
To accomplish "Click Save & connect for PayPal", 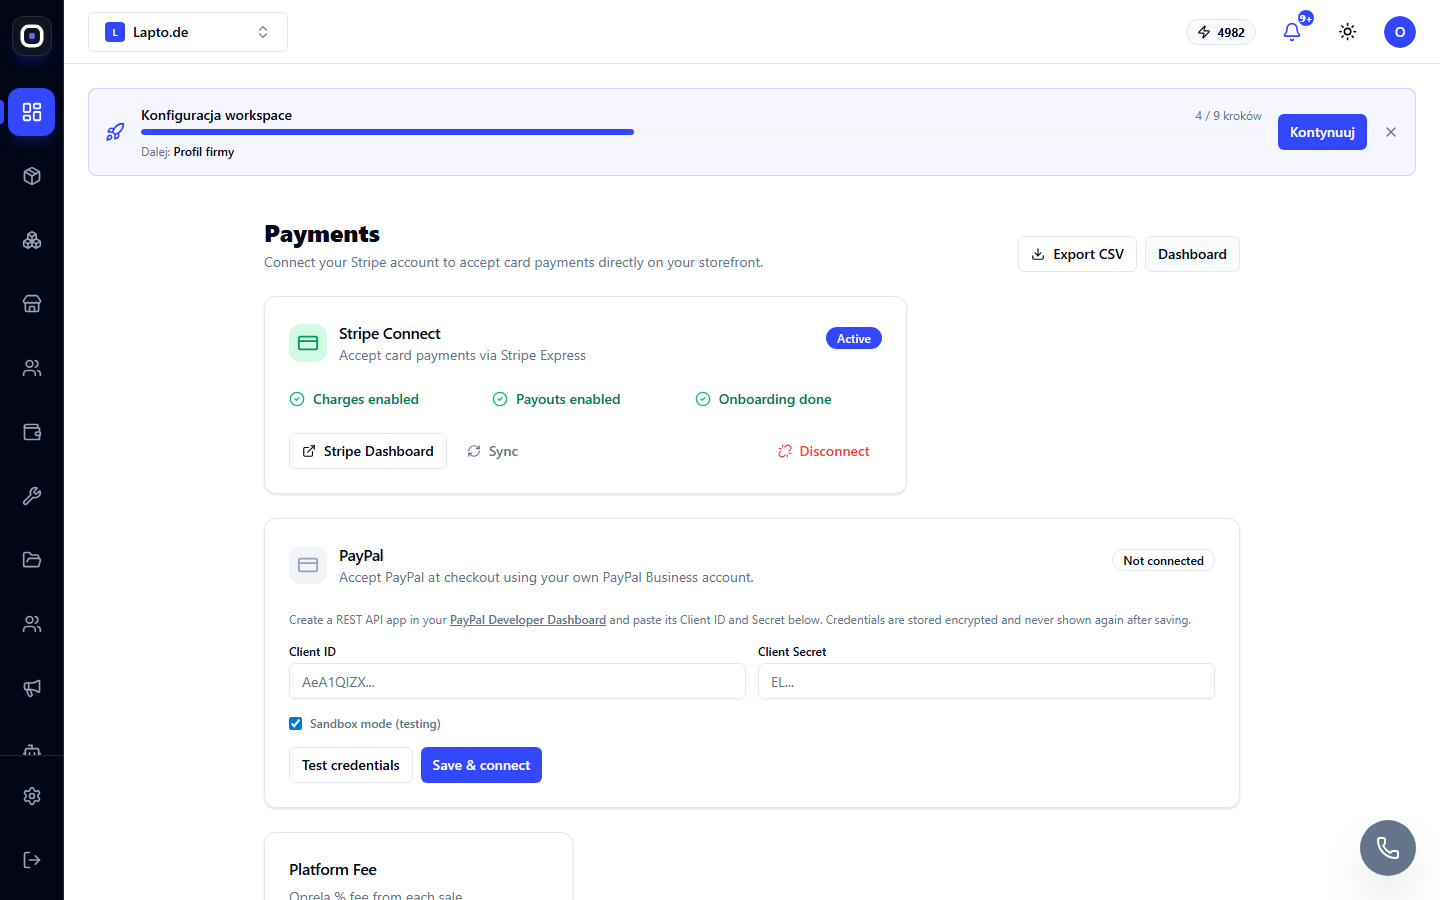I will [481, 765].
